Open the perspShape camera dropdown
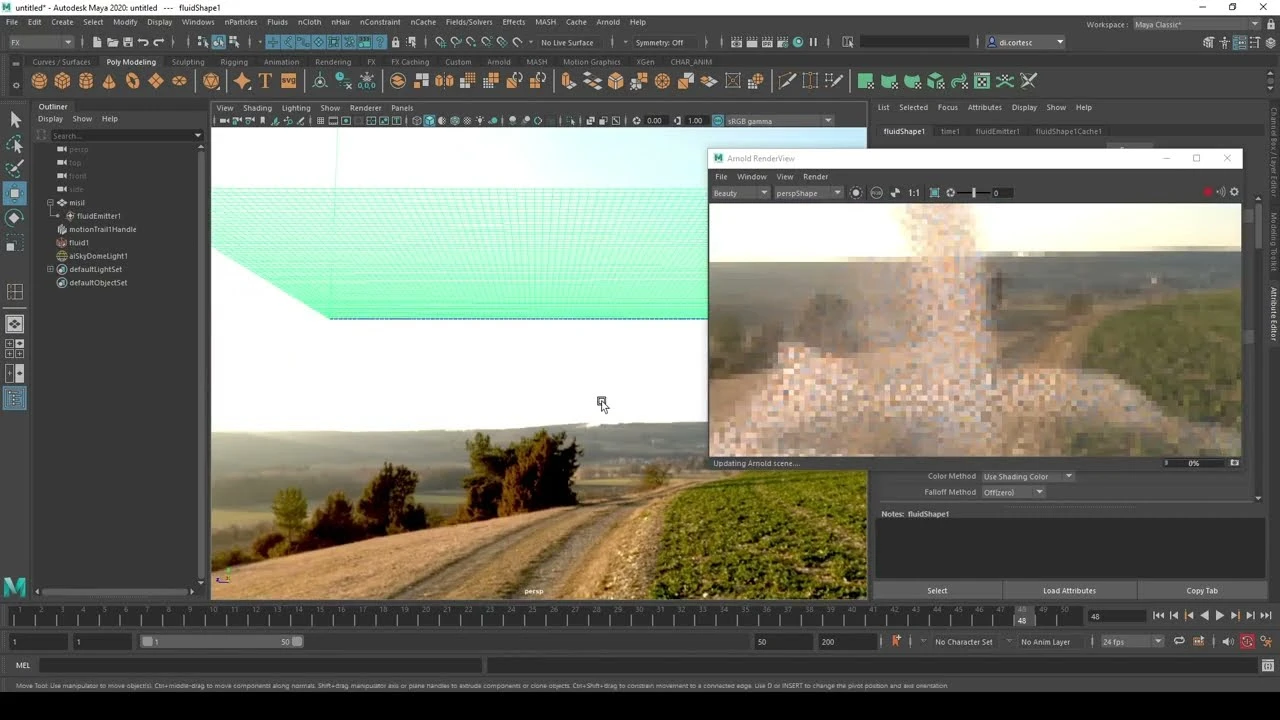Screen dimensions: 1280x720 (x=808, y=193)
